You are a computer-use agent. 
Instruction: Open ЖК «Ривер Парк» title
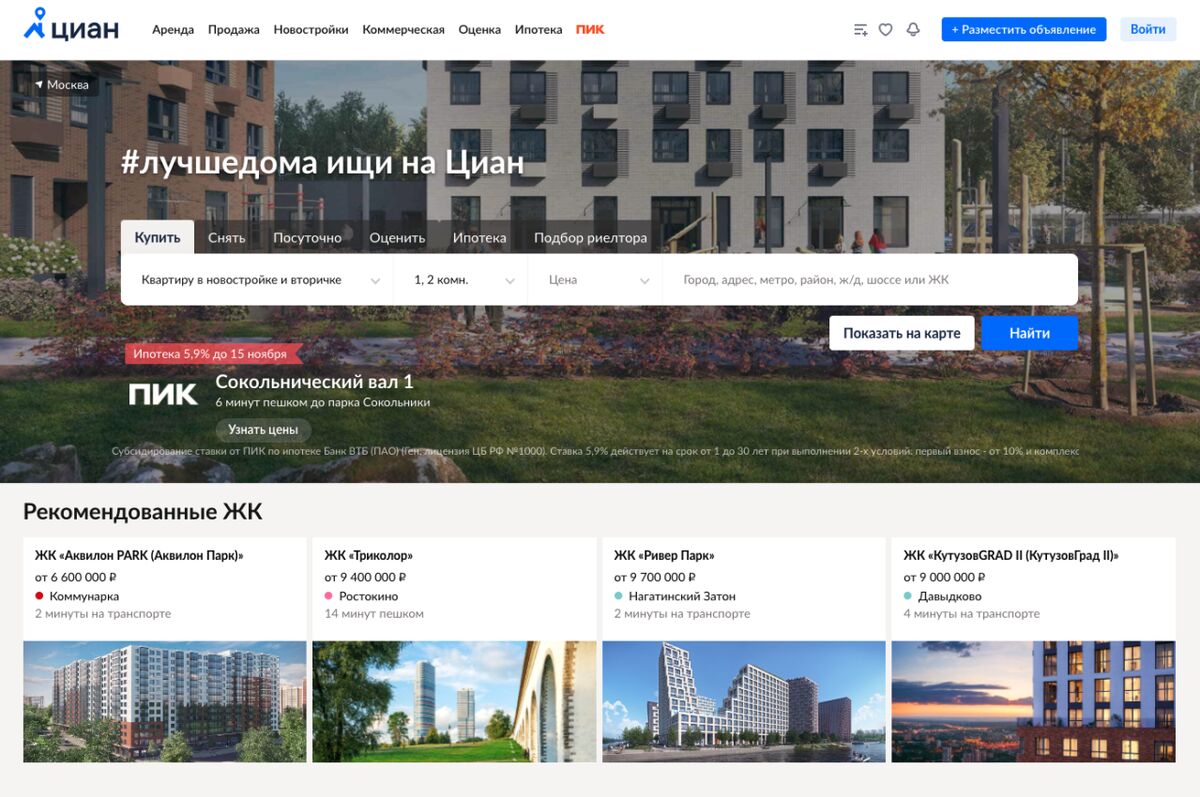(x=664, y=555)
